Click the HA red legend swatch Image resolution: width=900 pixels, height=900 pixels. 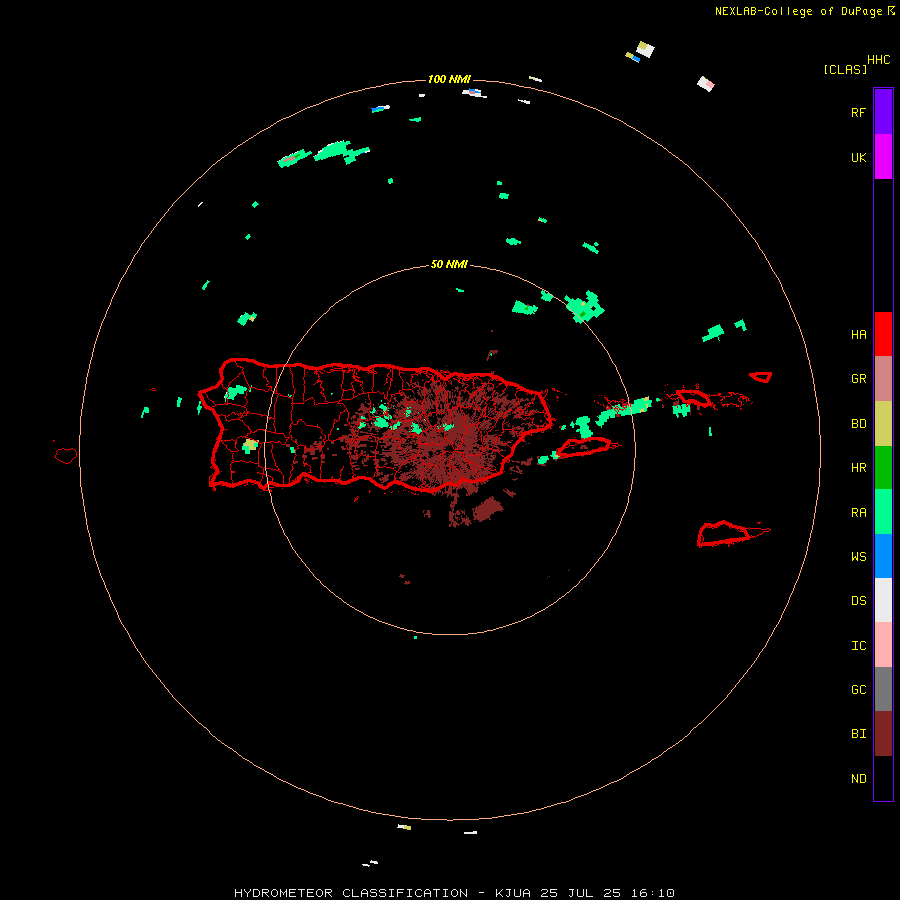pyautogui.click(x=883, y=334)
